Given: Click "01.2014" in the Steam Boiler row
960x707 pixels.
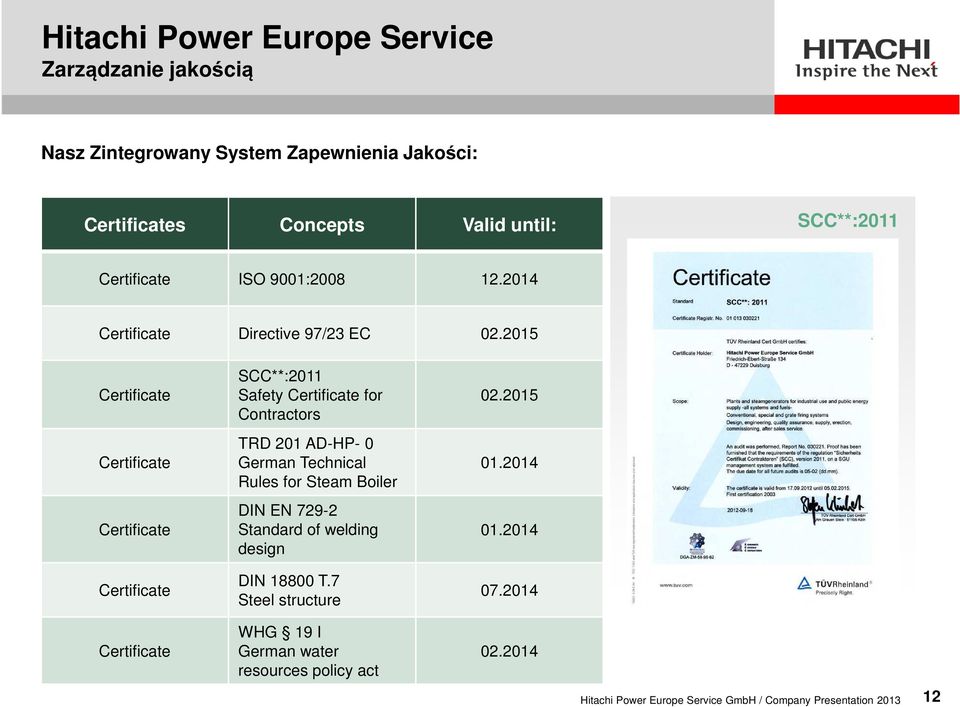Looking at the screenshot, I should pos(509,462).
